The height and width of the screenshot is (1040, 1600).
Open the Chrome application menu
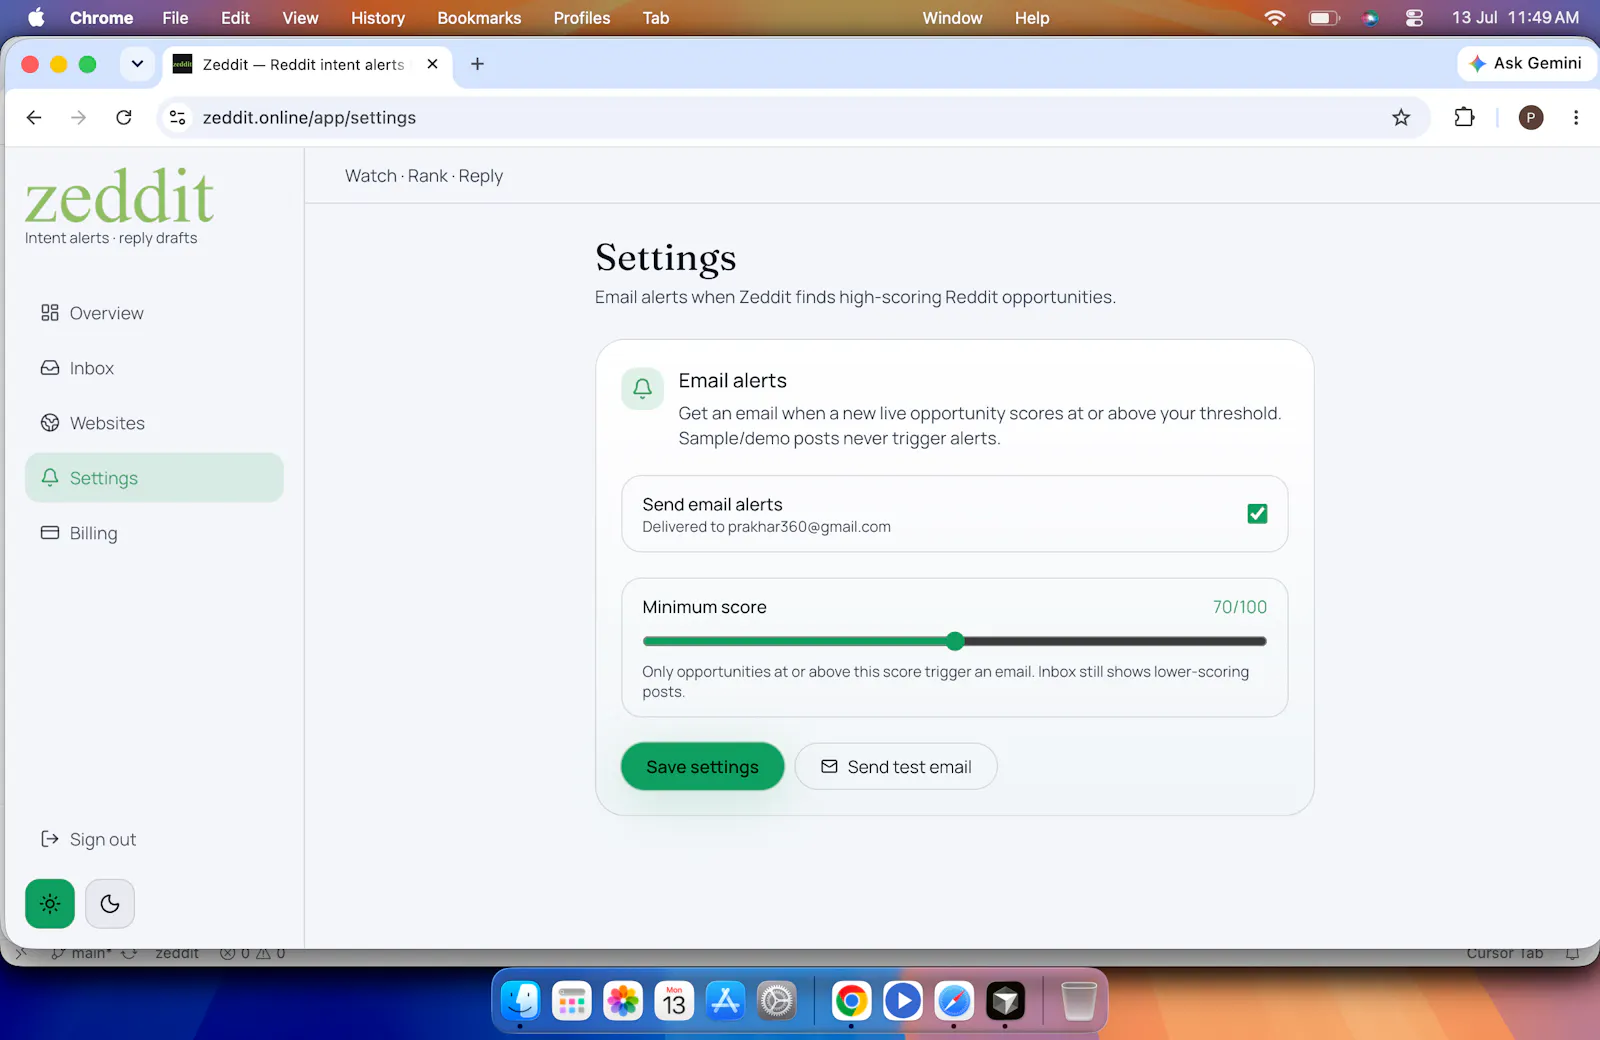click(x=101, y=18)
